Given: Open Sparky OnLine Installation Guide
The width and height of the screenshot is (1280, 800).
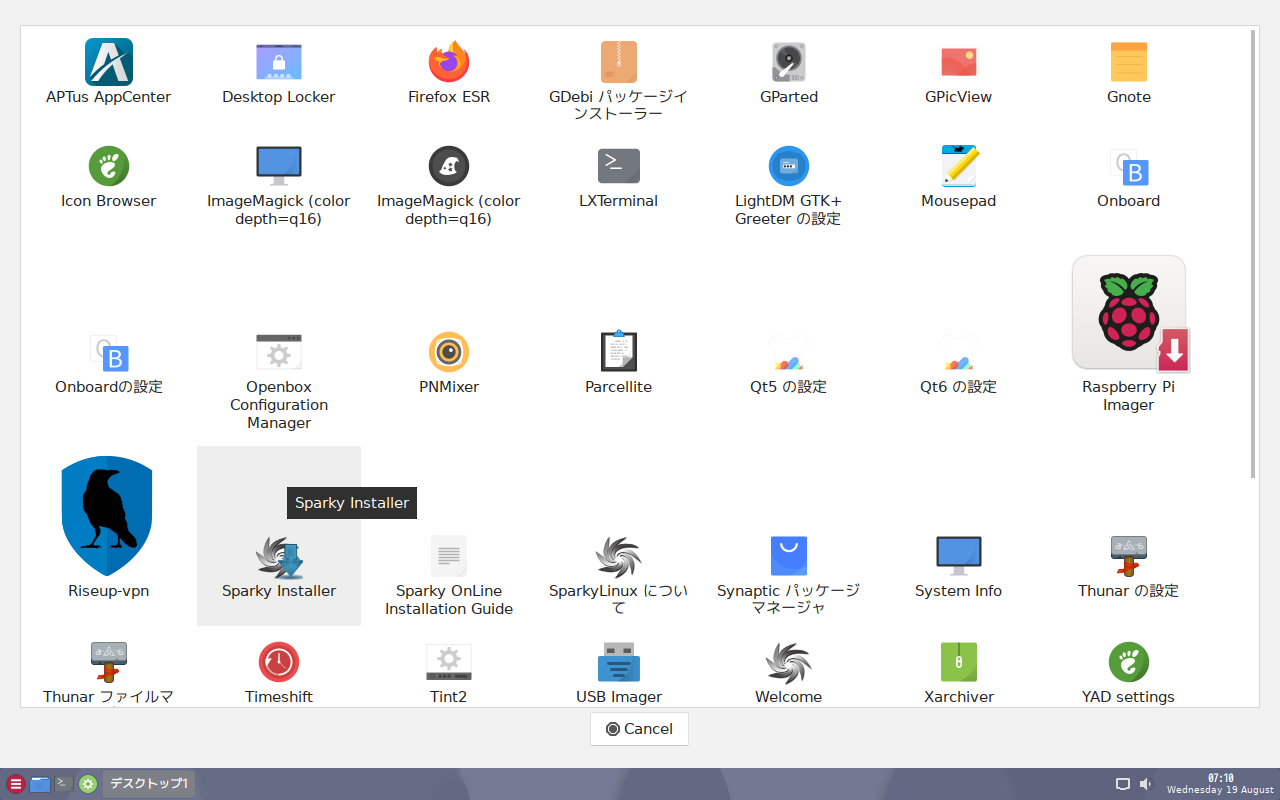Looking at the screenshot, I should point(449,575).
